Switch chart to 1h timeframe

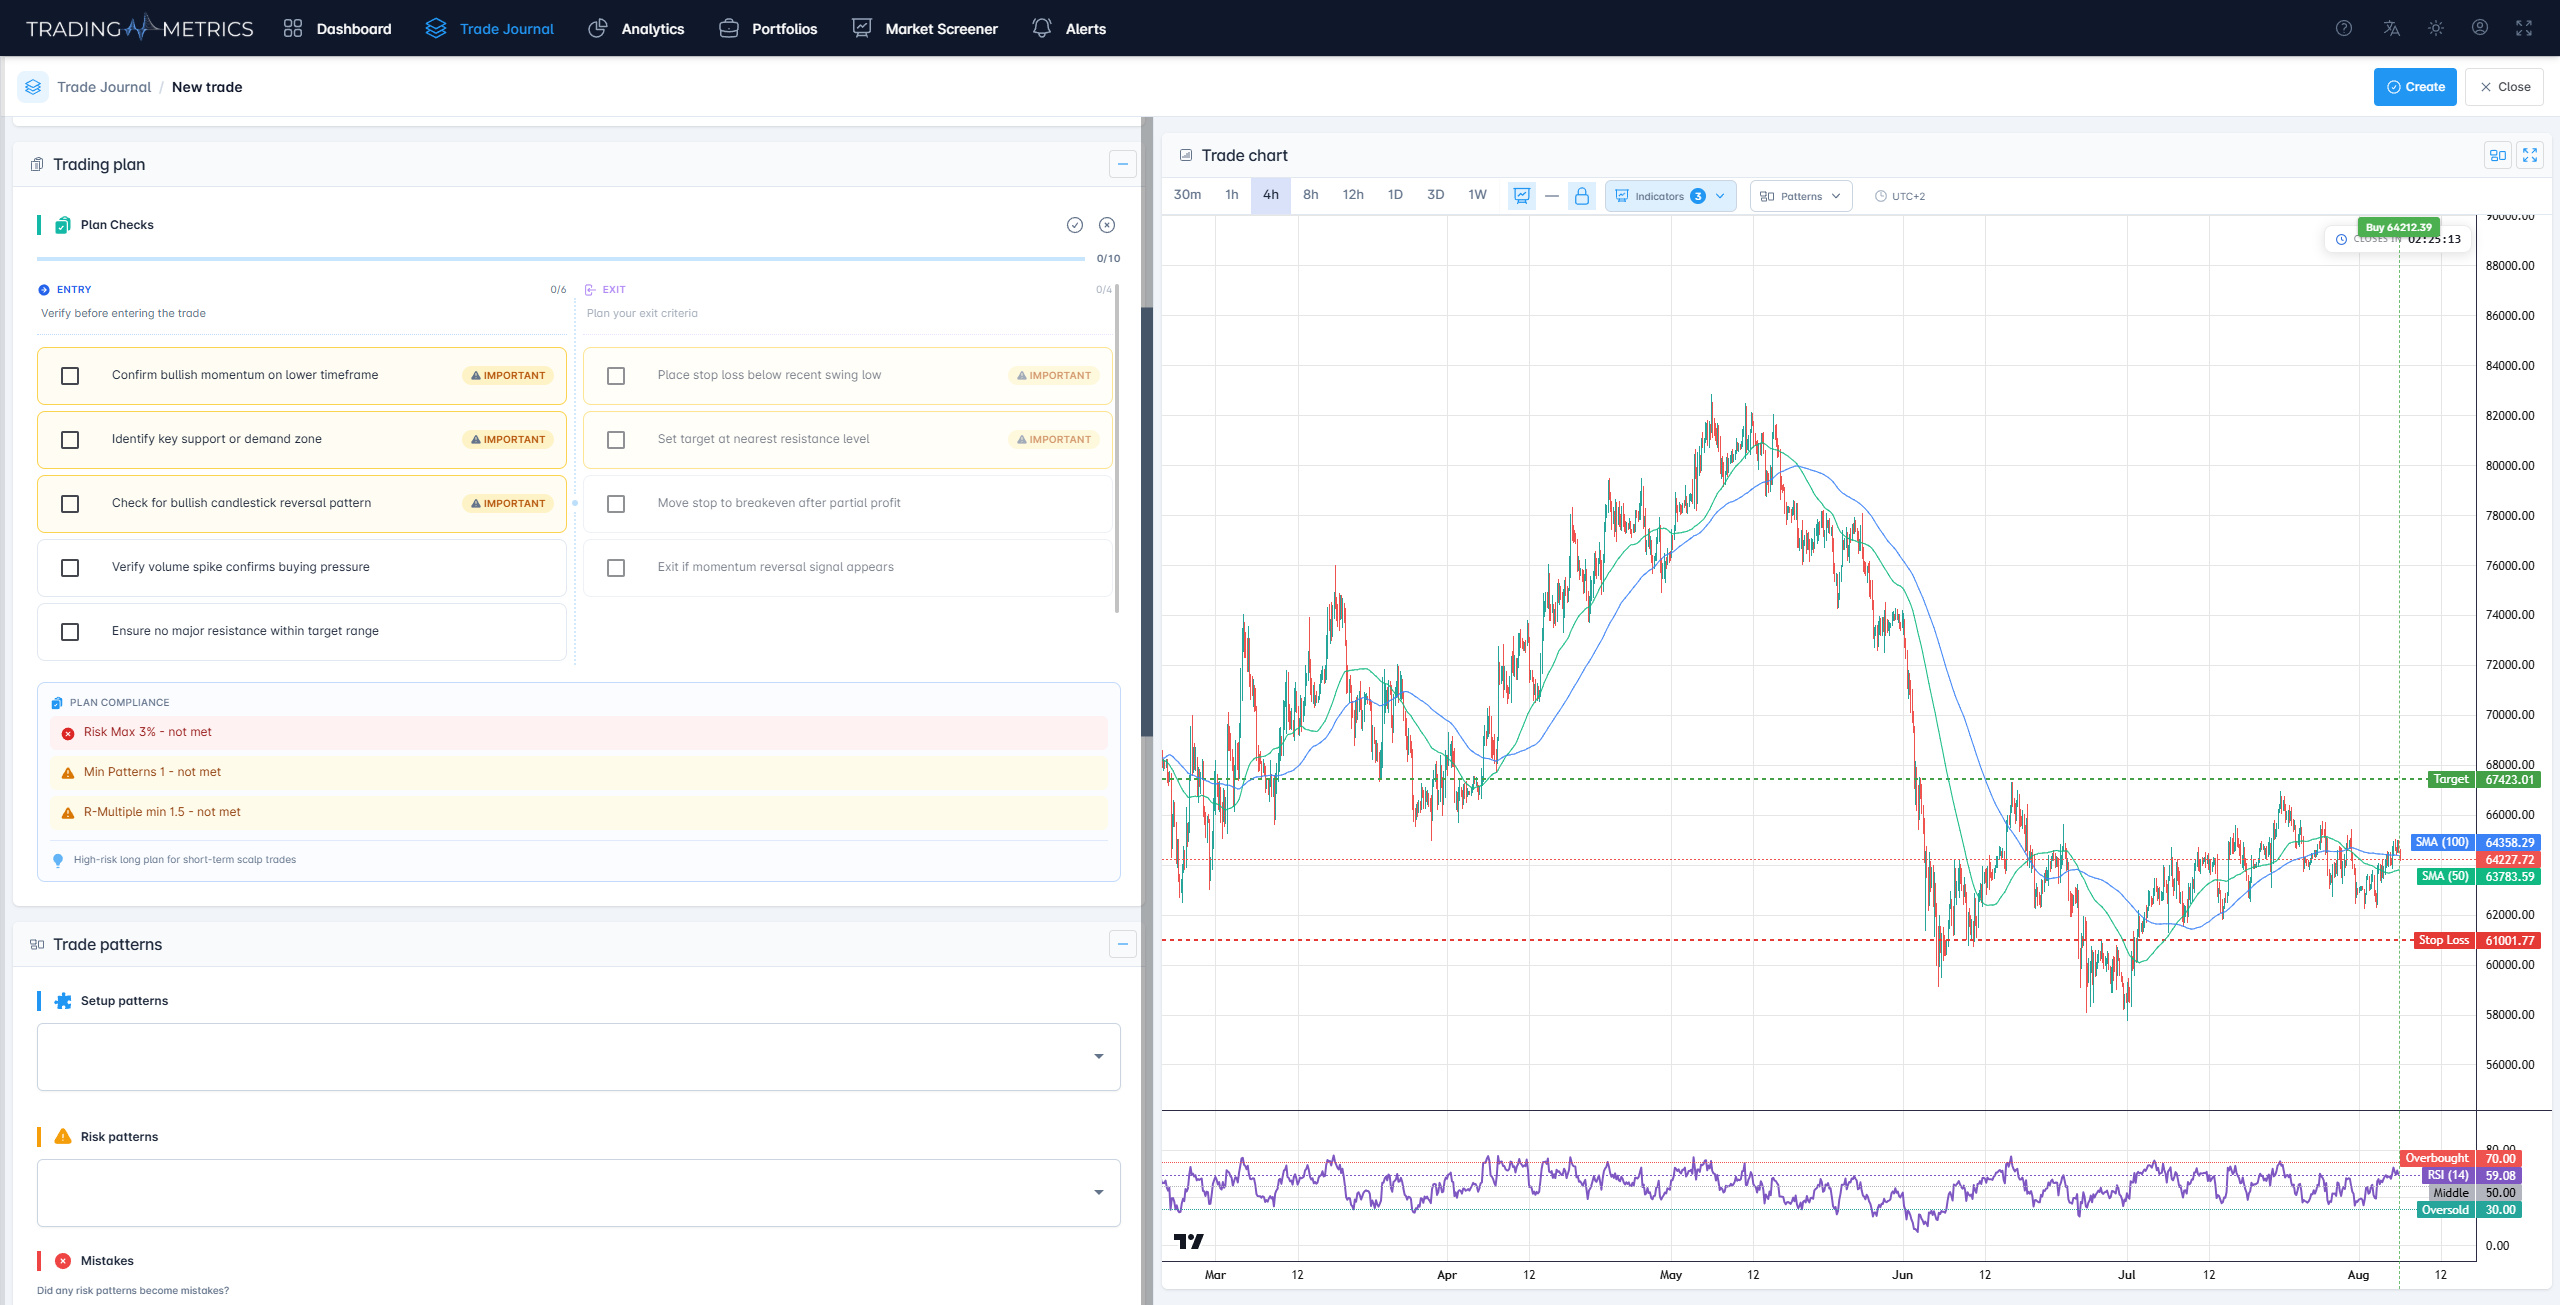tap(1232, 195)
